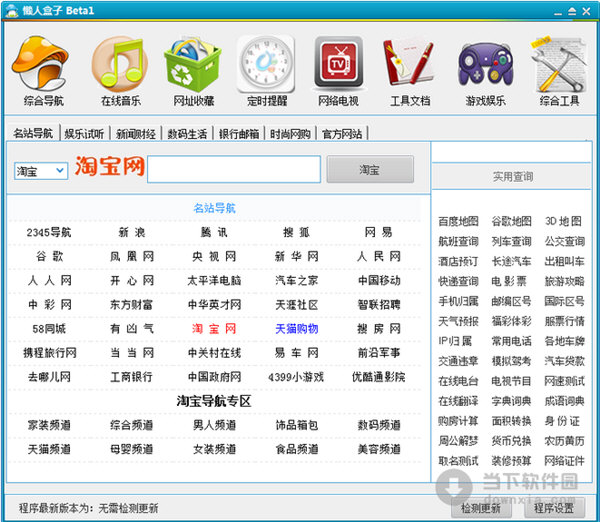The width and height of the screenshot is (600, 522).
Task: Open the 央视网 link
Action: pyautogui.click(x=214, y=256)
